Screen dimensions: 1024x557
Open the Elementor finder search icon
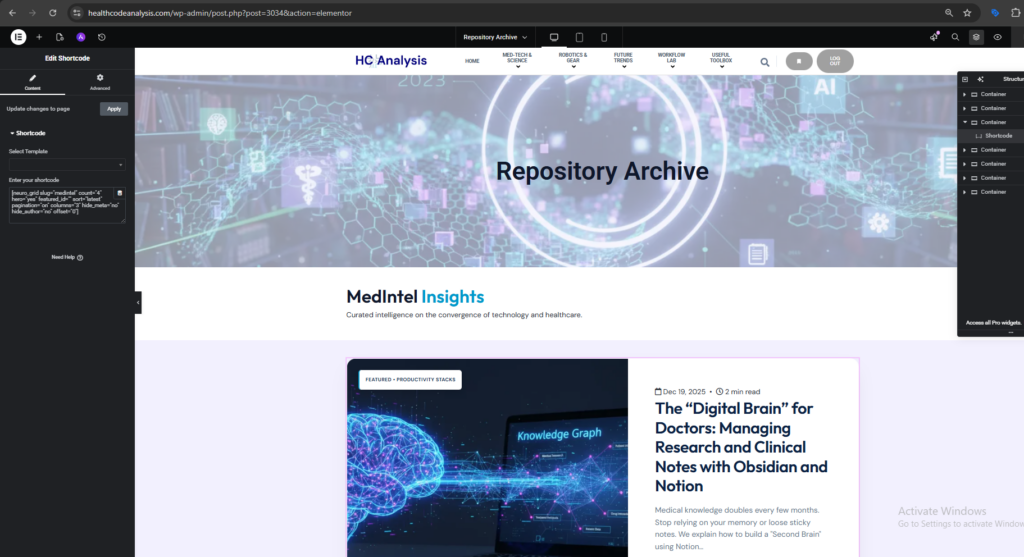955,37
